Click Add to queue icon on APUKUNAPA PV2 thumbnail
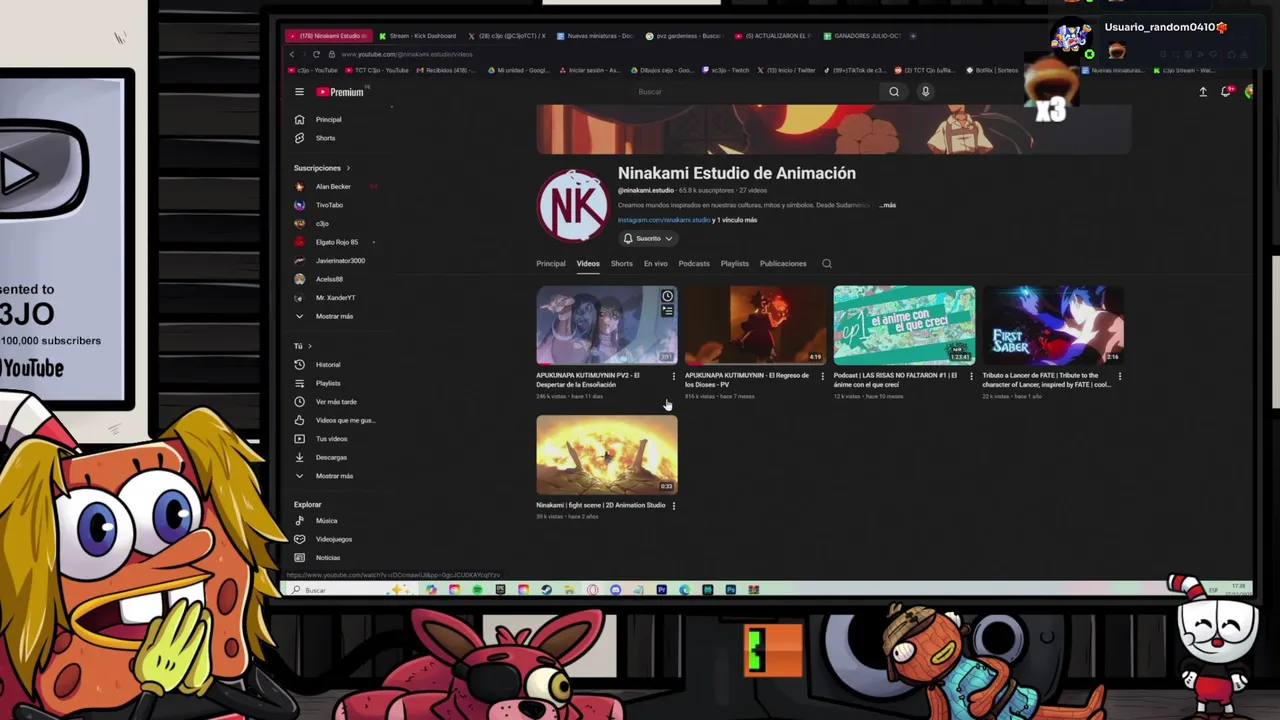The image size is (1280, 720). click(667, 311)
